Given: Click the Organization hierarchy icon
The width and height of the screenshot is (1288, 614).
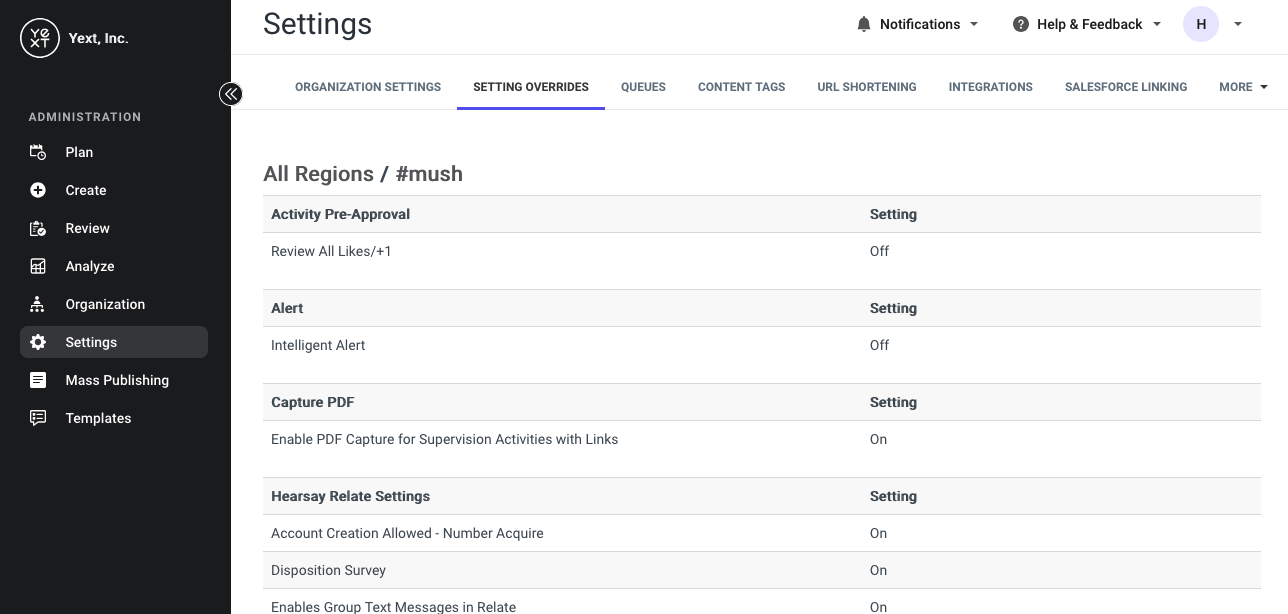Looking at the screenshot, I should pos(38,304).
